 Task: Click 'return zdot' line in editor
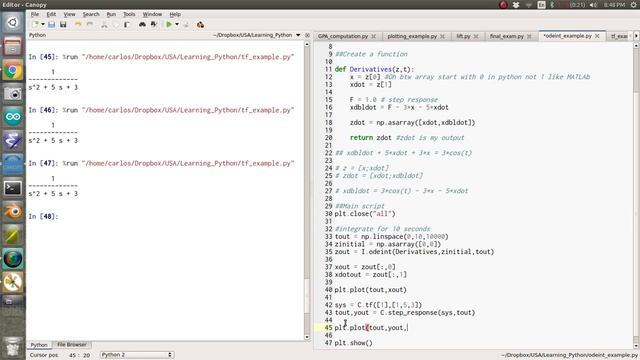(x=407, y=138)
